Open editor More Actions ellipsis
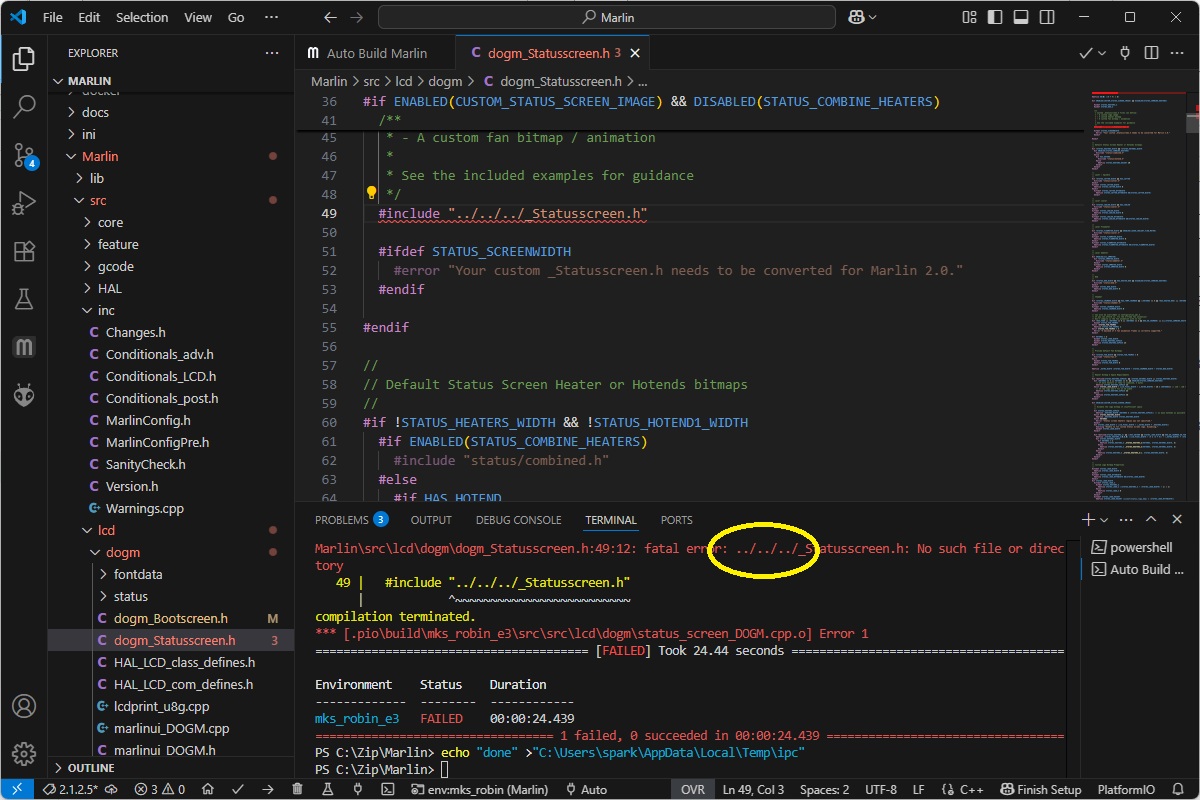This screenshot has height=800, width=1200. [1177, 53]
